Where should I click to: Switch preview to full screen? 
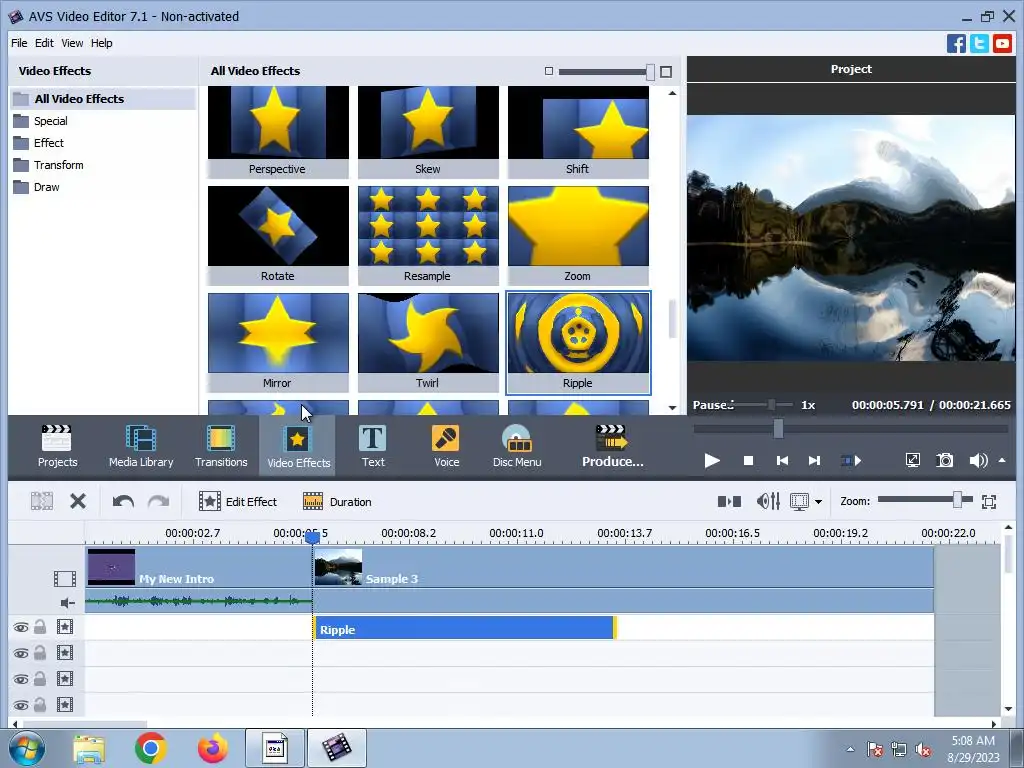tap(912, 461)
